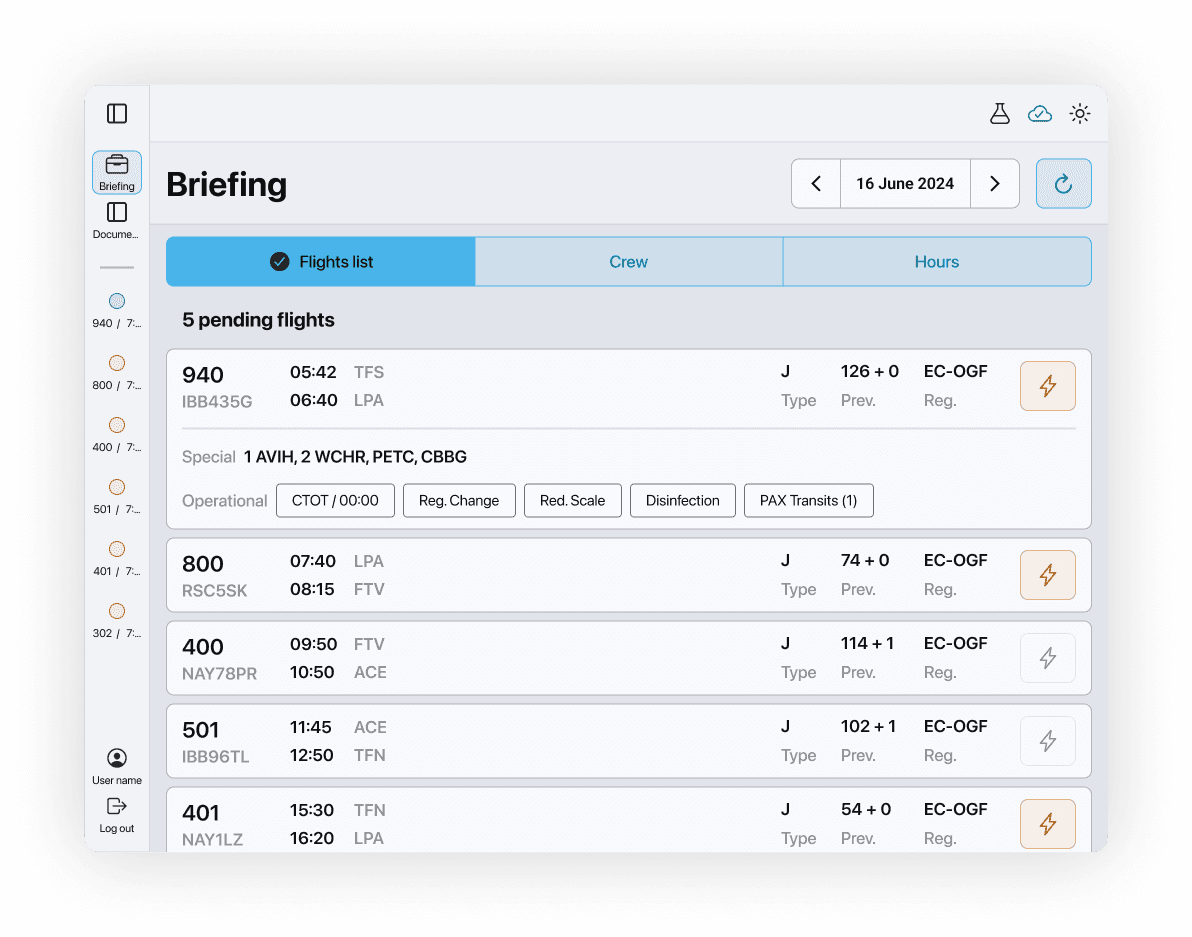Click lightning icon for flight 800
The width and height of the screenshot is (1192, 937).
1048,575
